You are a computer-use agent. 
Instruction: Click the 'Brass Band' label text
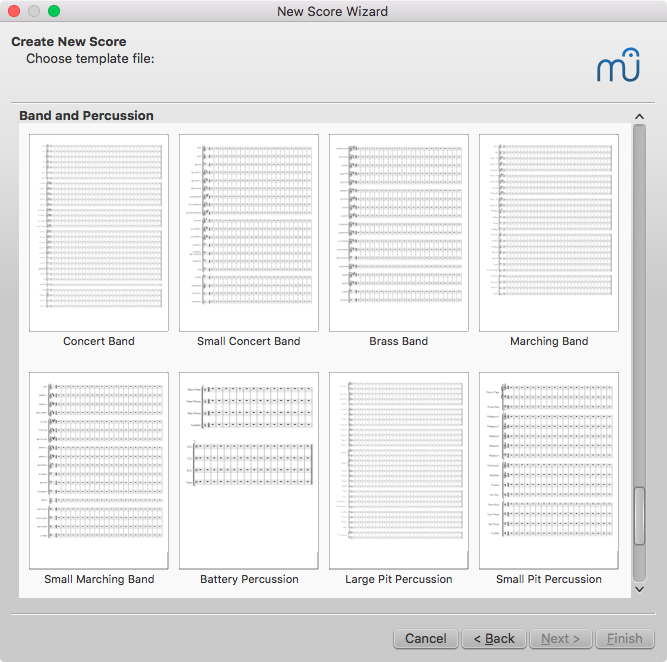point(399,341)
